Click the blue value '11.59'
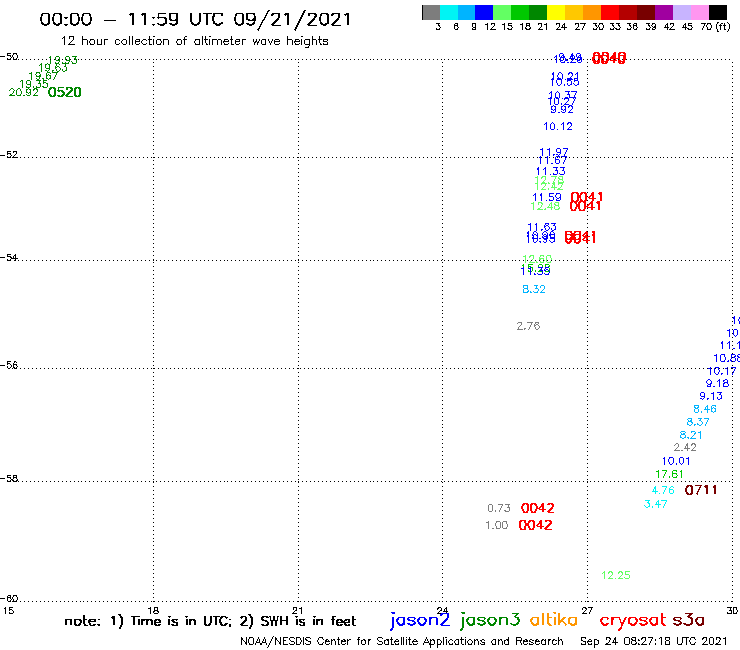The image size is (740, 650). [547, 197]
